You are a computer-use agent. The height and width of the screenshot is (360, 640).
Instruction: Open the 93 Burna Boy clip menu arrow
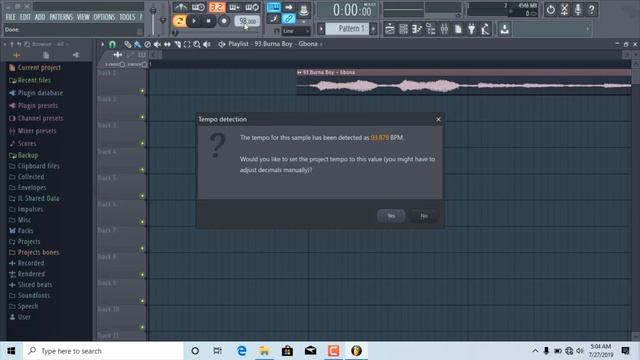pos(299,72)
